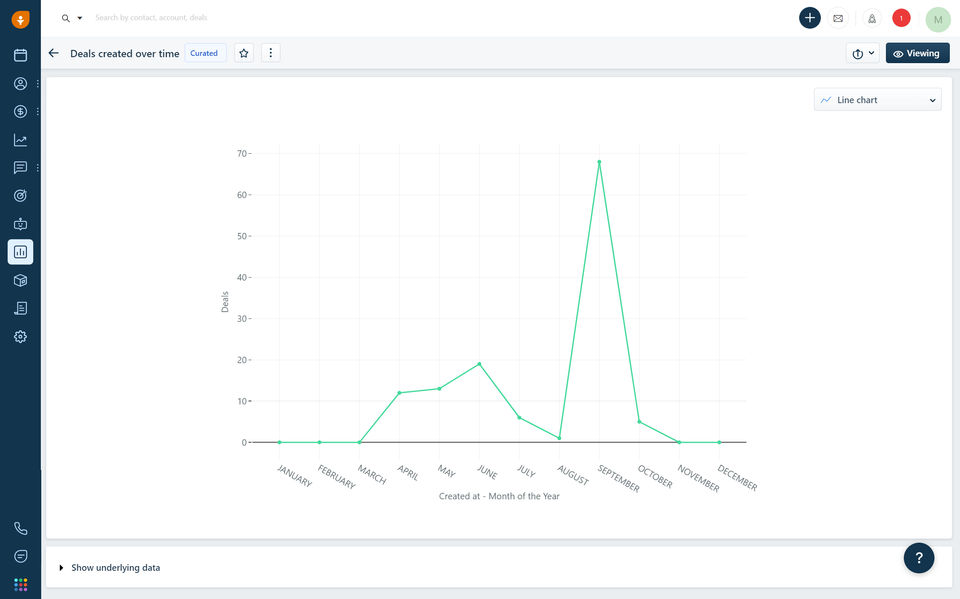
Task: Open the three-dot more options menu
Action: coord(271,53)
